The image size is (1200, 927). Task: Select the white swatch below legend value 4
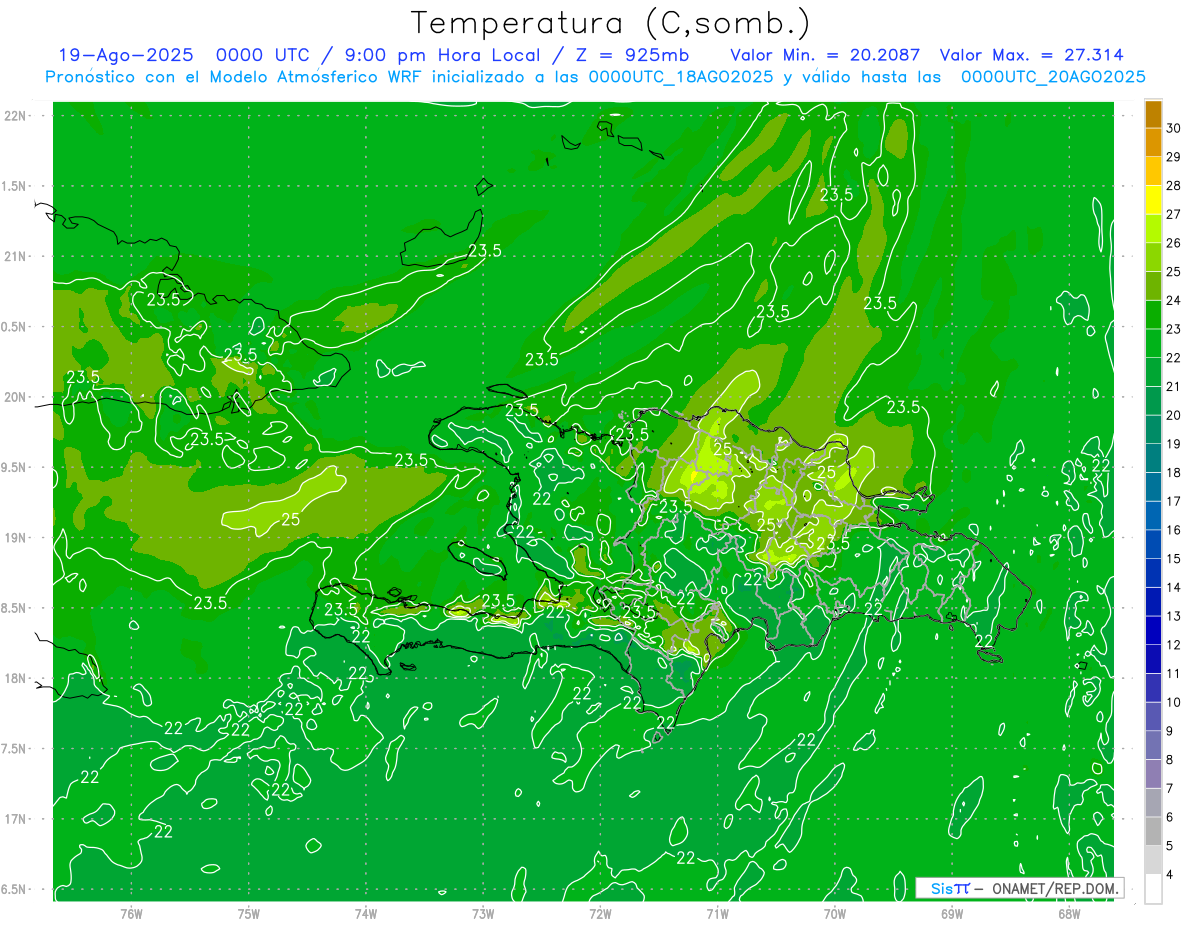[1153, 889]
